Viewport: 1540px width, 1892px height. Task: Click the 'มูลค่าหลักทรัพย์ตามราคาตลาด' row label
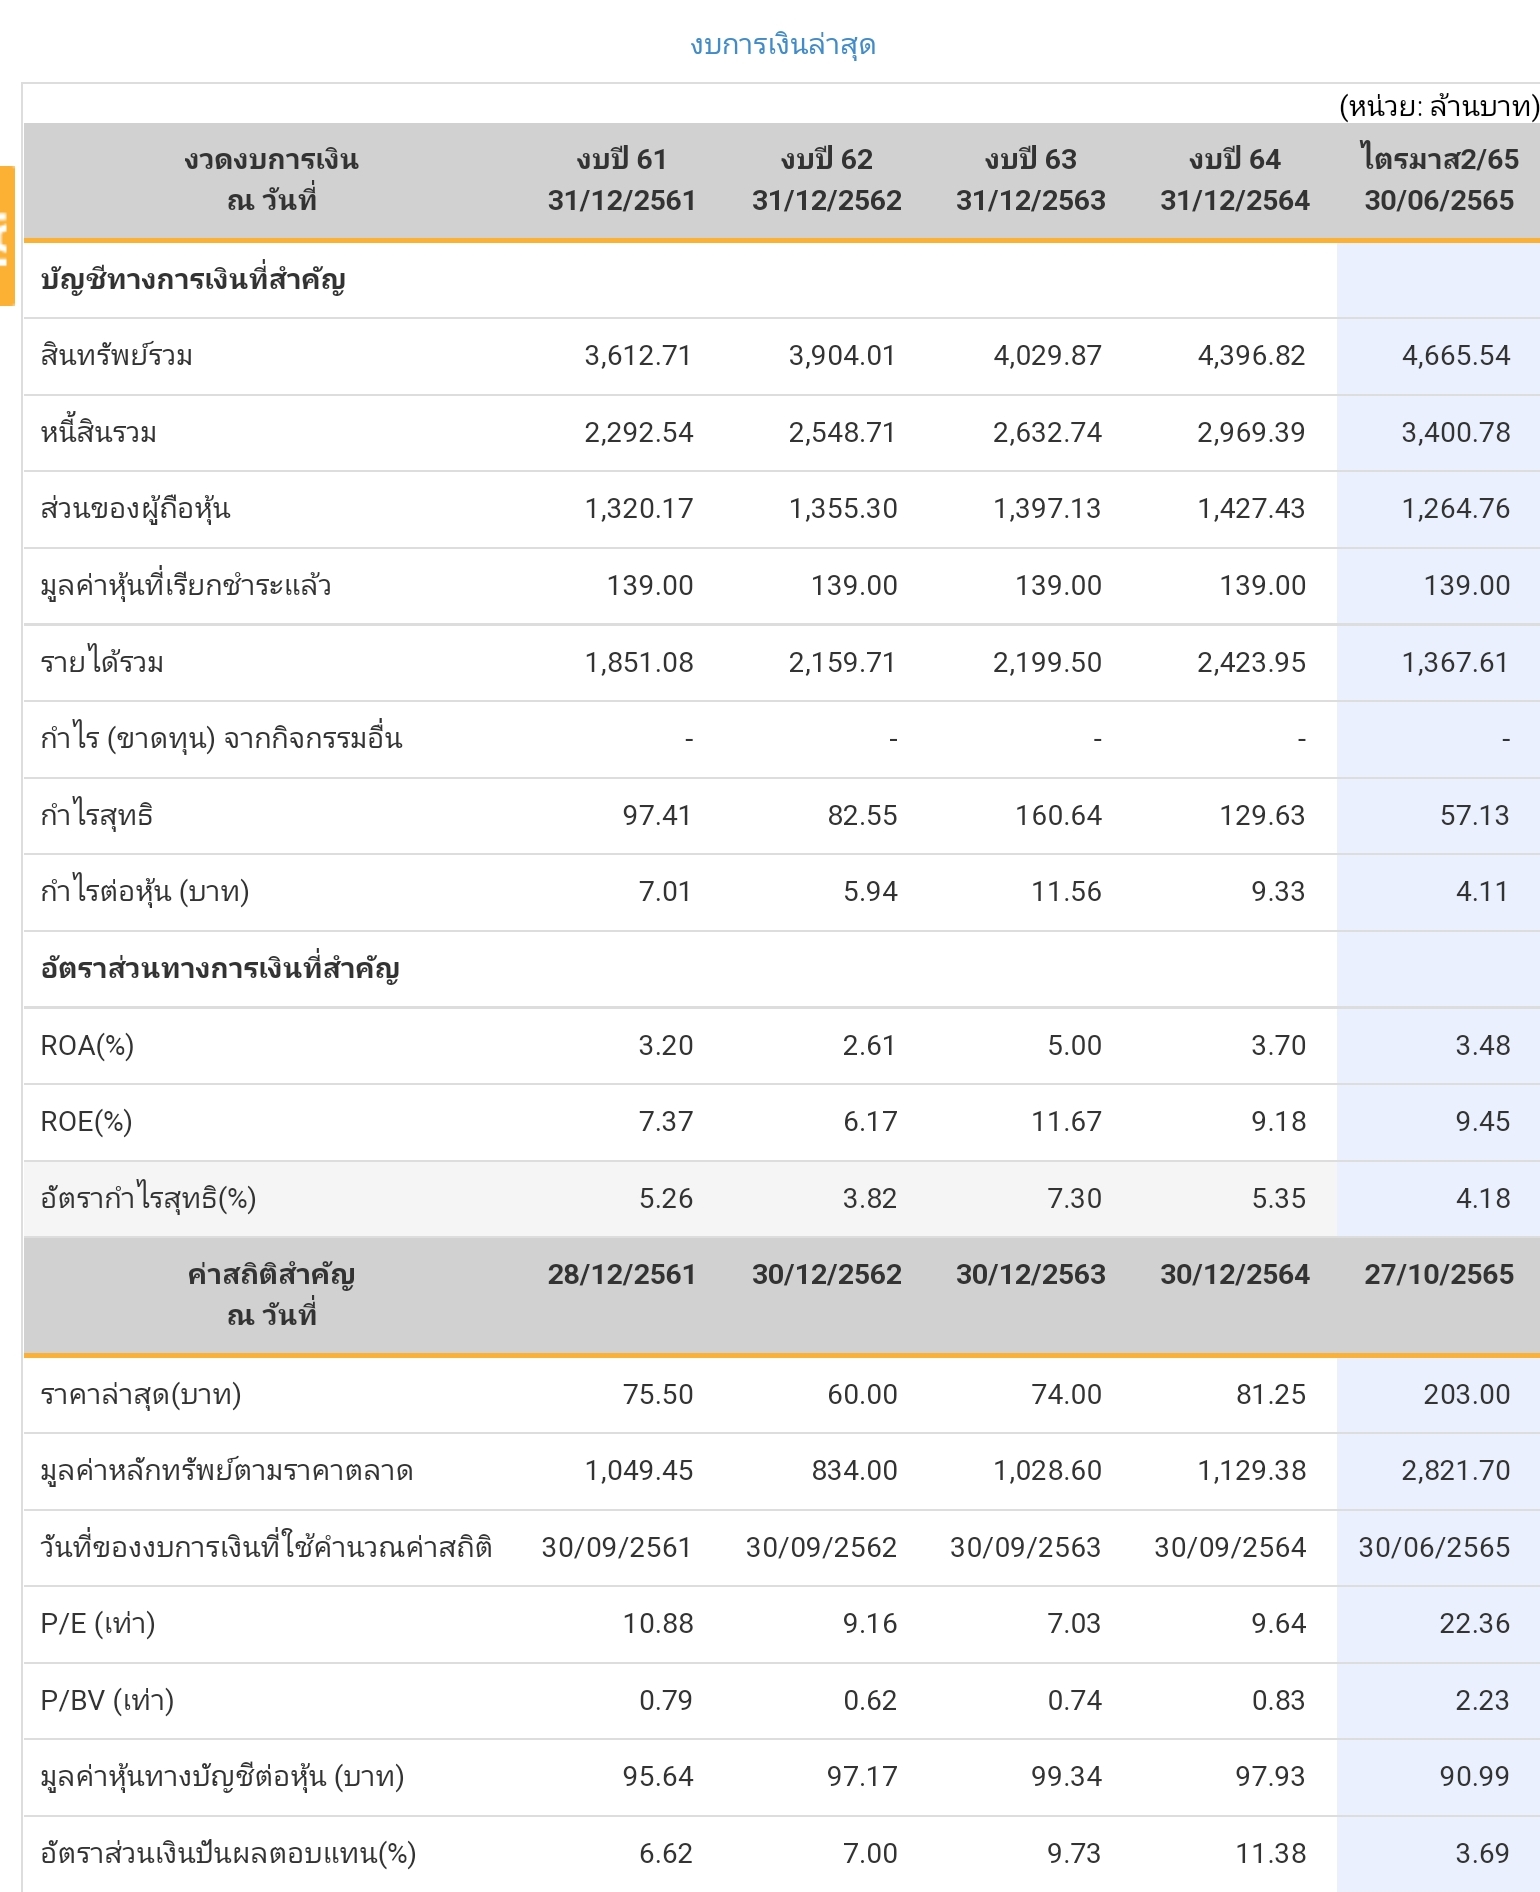227,1471
